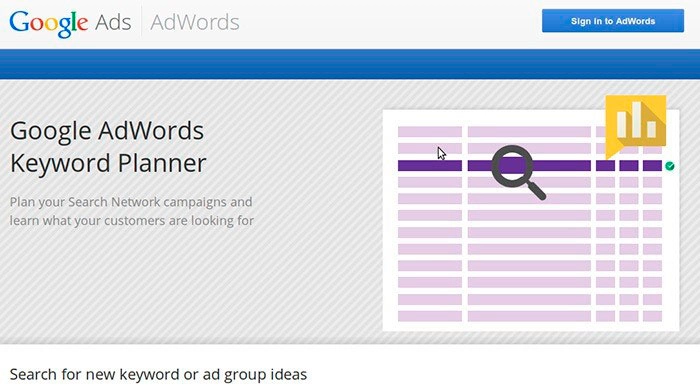700x390 pixels.
Task: Open Search for new keyword or ad group ideas
Action: [158, 374]
